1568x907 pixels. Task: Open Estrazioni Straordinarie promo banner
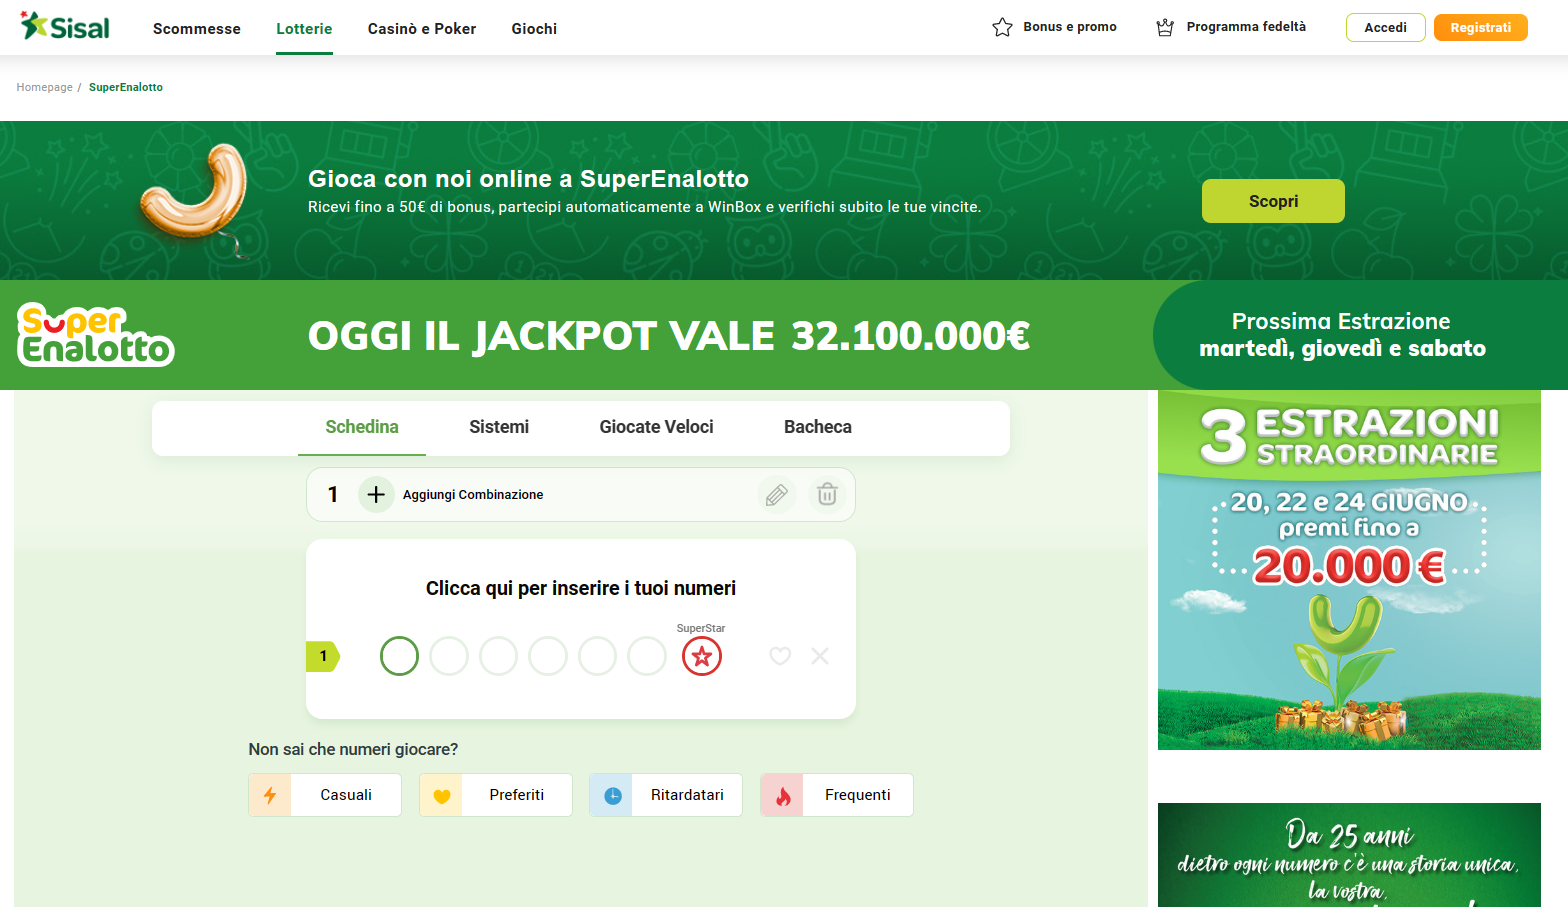1349,570
